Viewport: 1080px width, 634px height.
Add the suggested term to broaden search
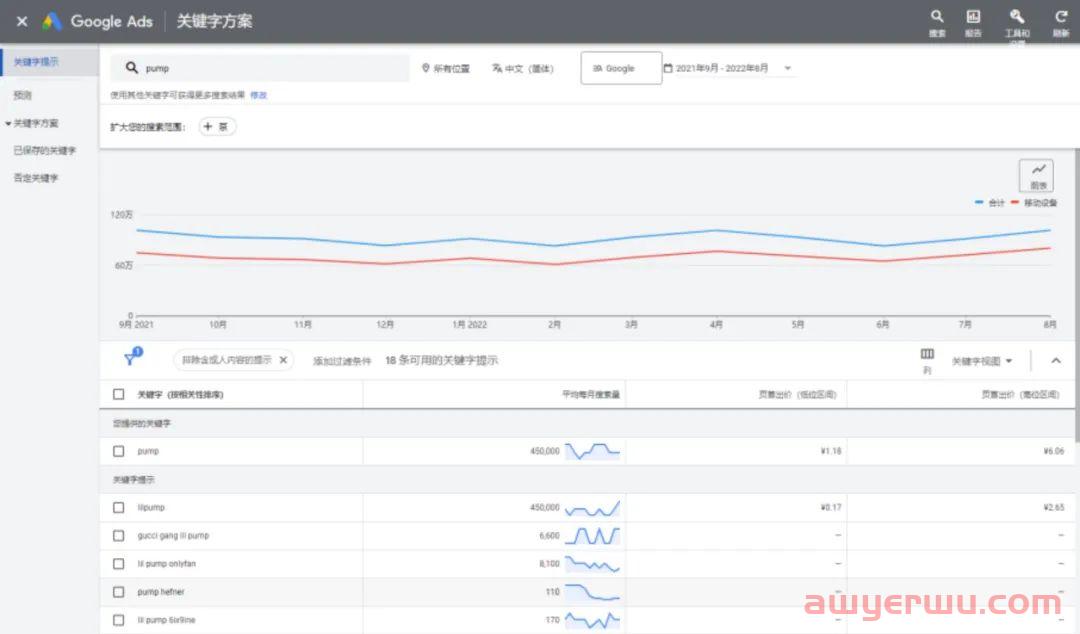pyautogui.click(x=217, y=127)
